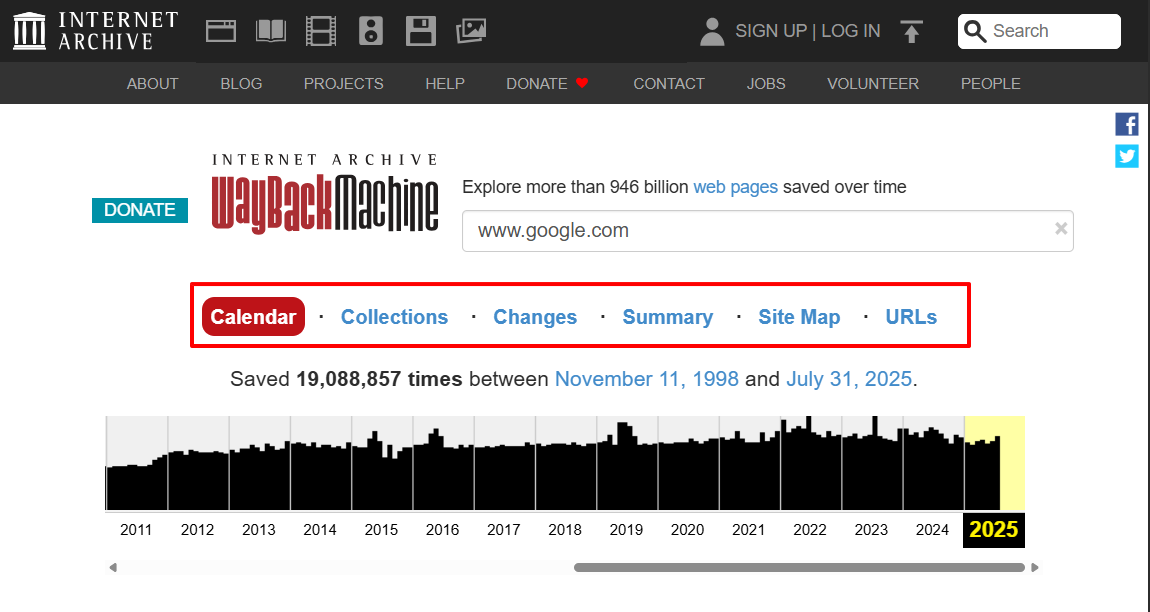Screen dimensions: 1150x612
Task: Follow the web pages link
Action: (x=736, y=187)
